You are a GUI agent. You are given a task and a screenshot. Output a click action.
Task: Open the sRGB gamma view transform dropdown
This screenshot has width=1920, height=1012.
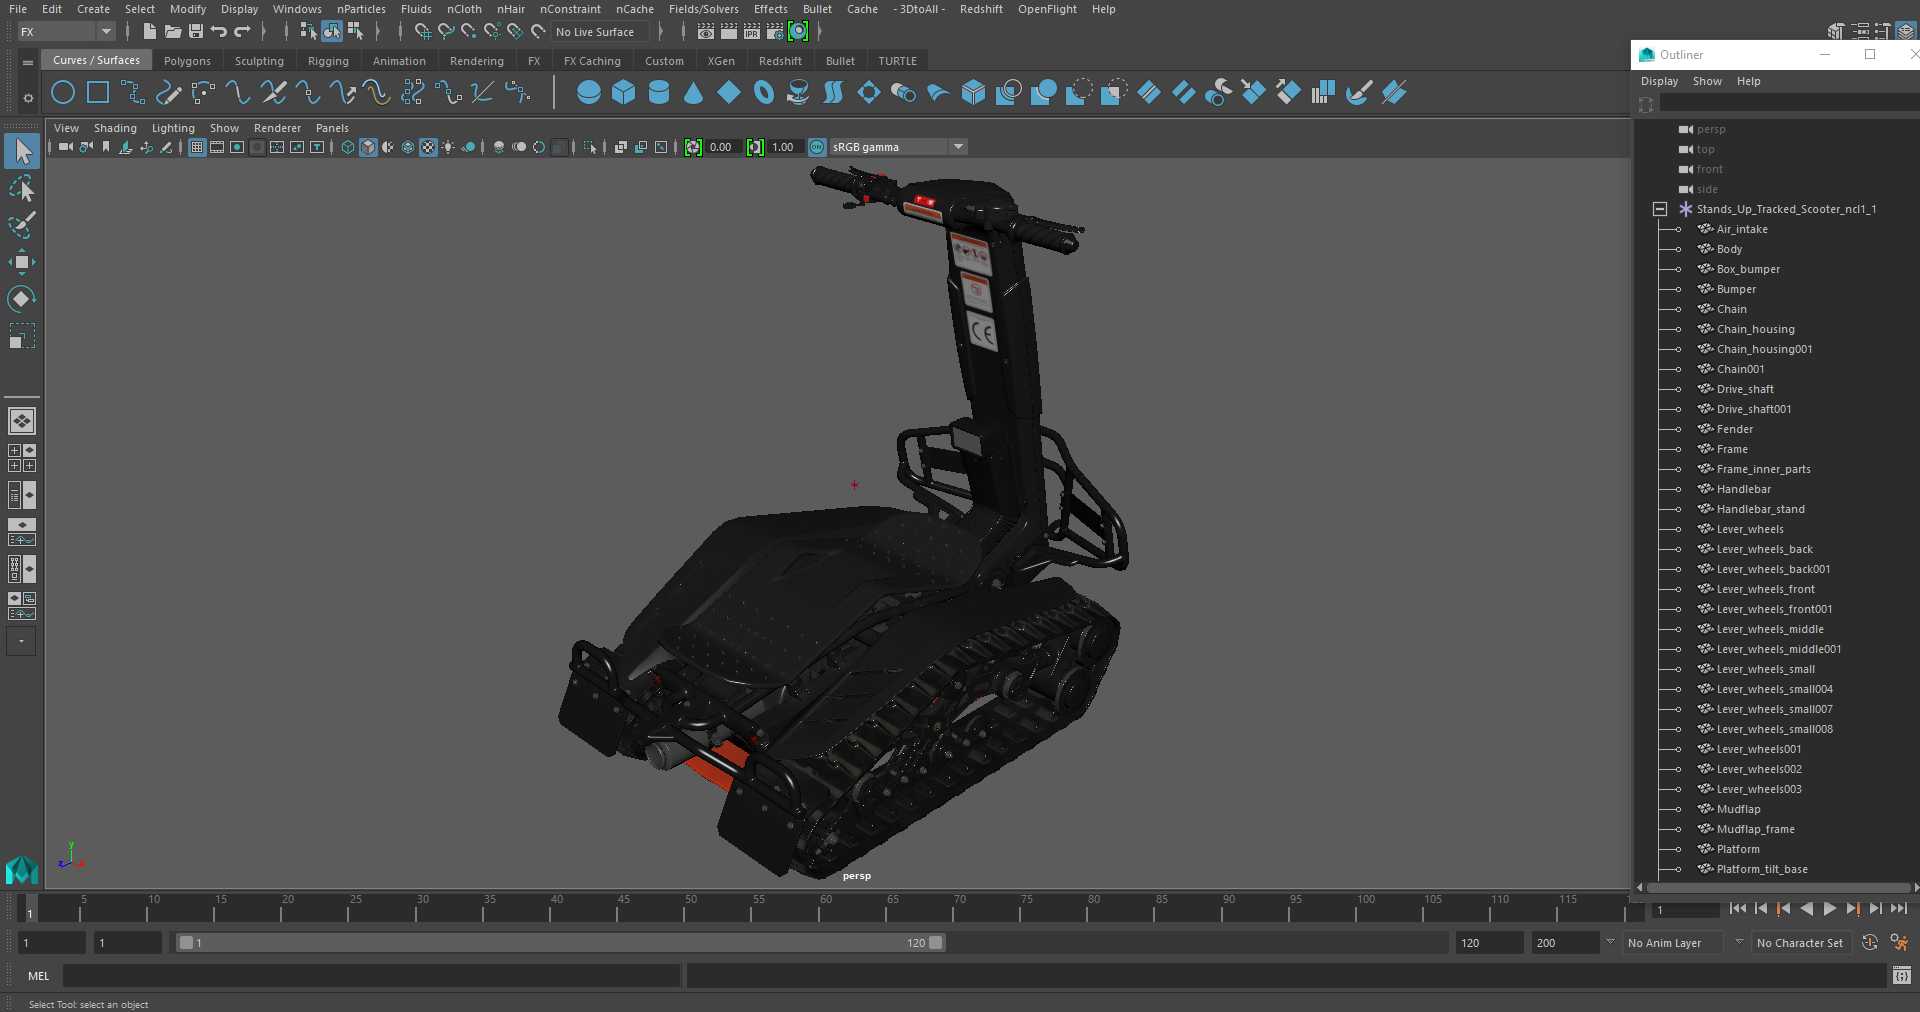[898, 147]
